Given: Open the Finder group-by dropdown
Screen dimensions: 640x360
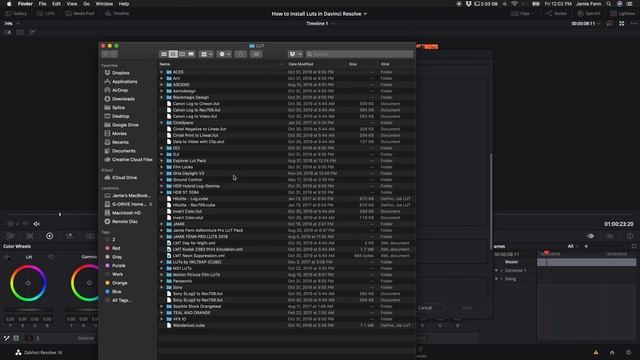Looking at the screenshot, I should point(206,54).
